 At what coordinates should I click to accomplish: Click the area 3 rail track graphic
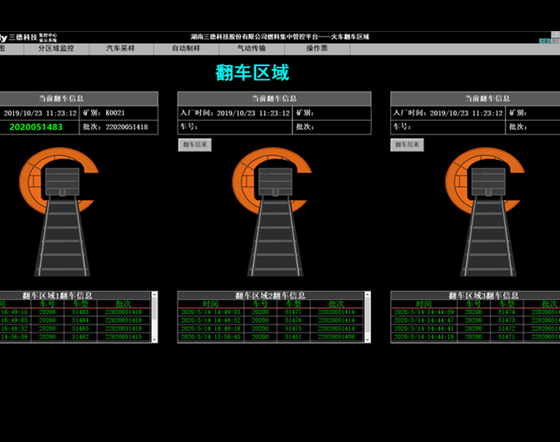pos(488,236)
